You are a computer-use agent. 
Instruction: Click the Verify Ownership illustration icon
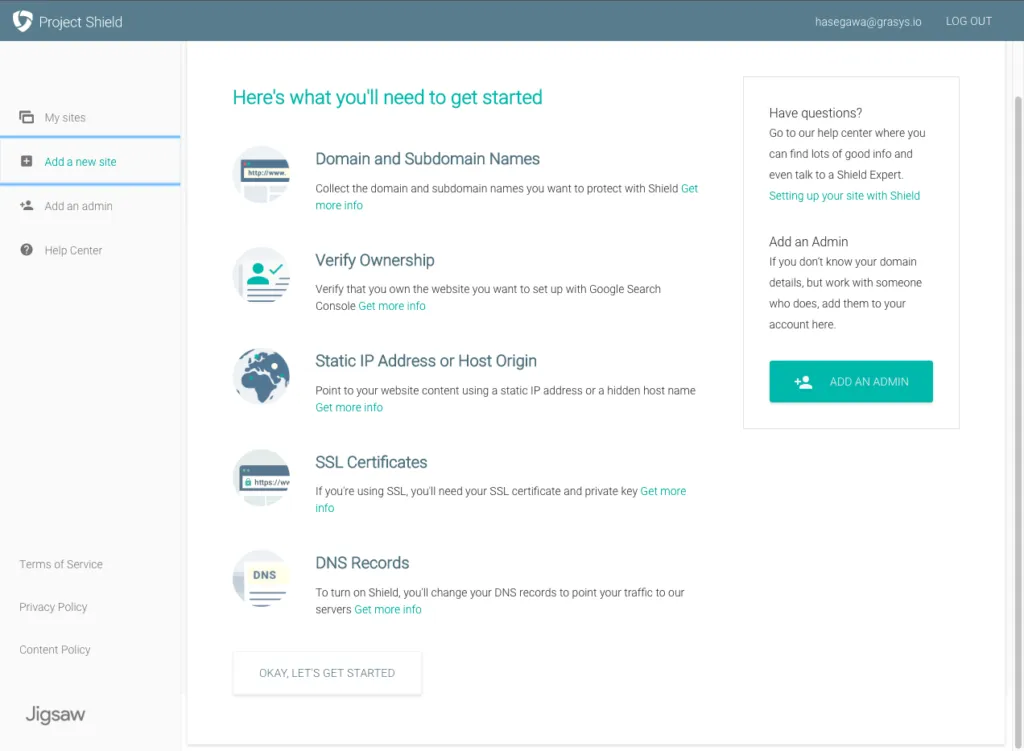(261, 276)
